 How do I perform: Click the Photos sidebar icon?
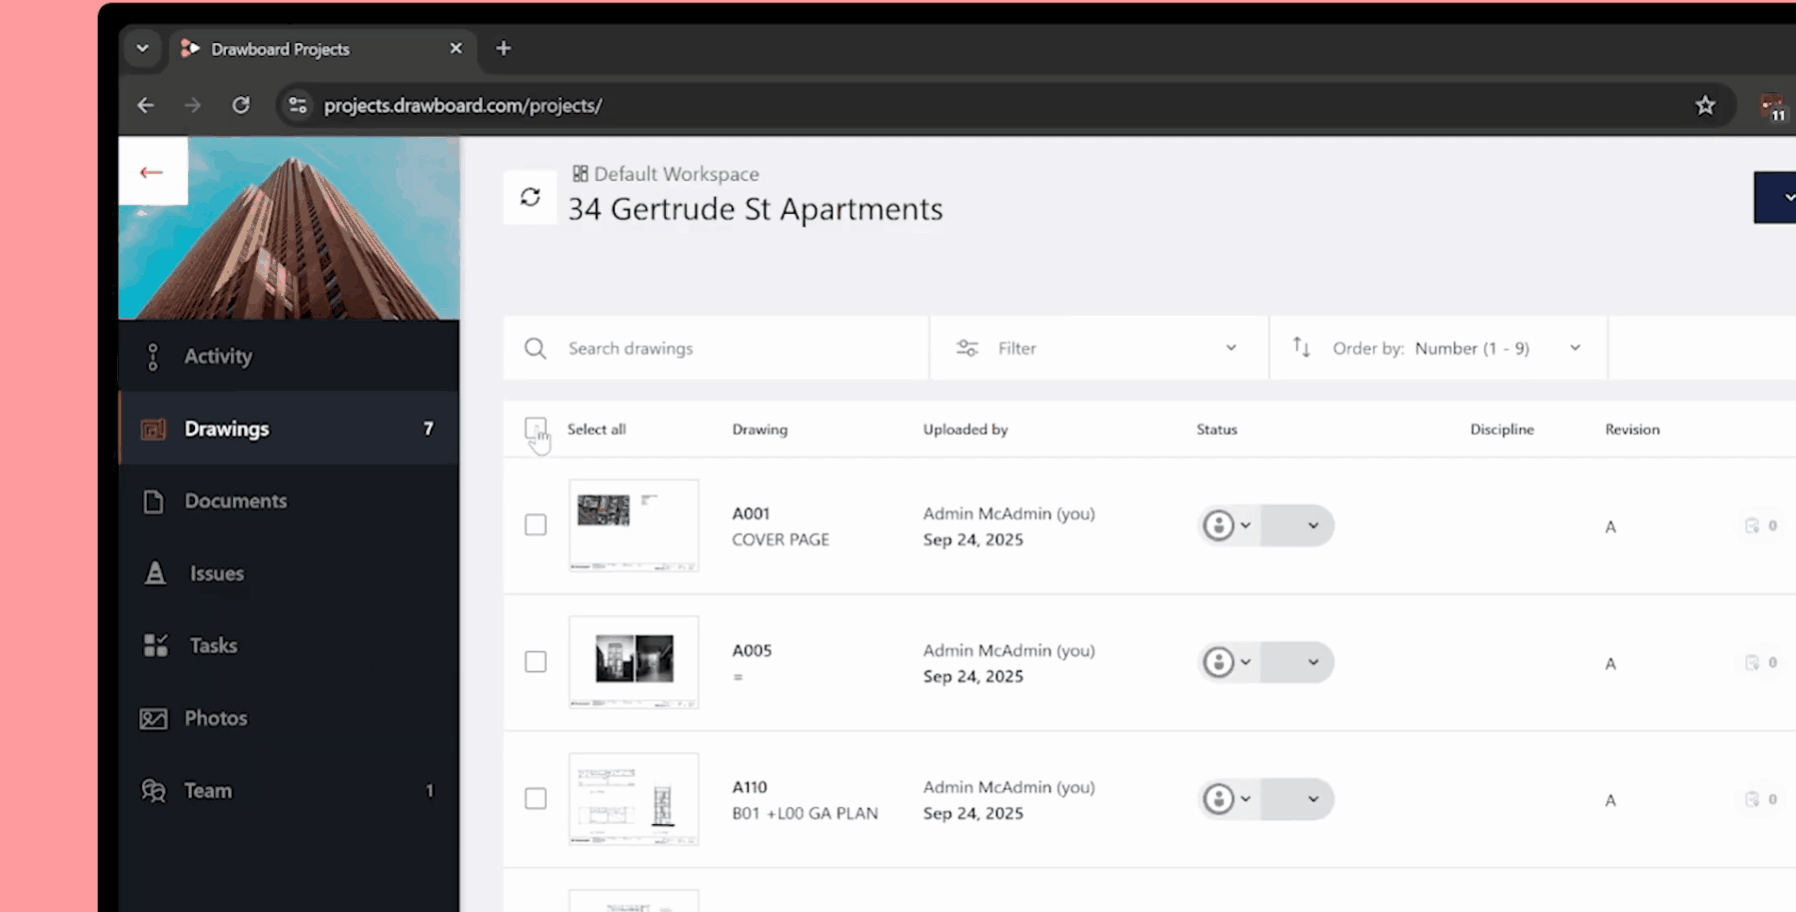point(153,718)
